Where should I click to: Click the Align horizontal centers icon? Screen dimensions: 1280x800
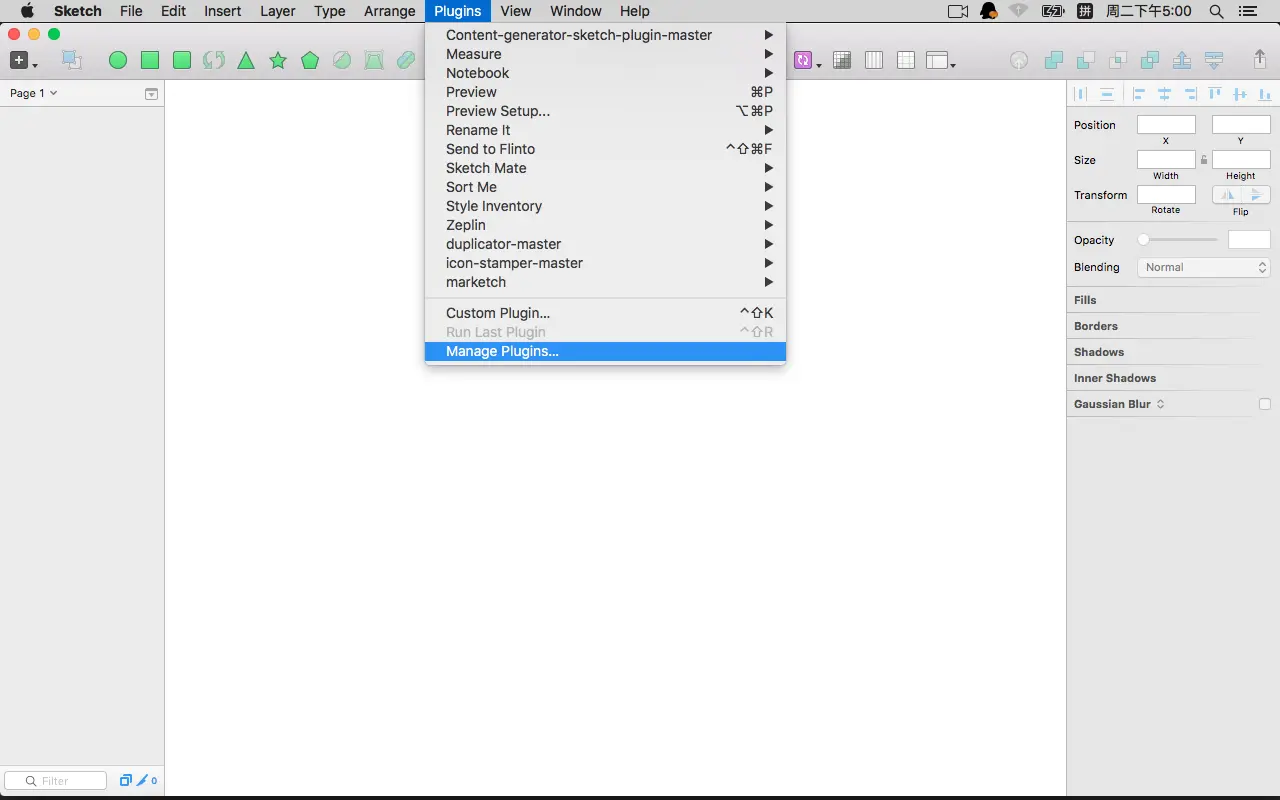click(x=1164, y=94)
